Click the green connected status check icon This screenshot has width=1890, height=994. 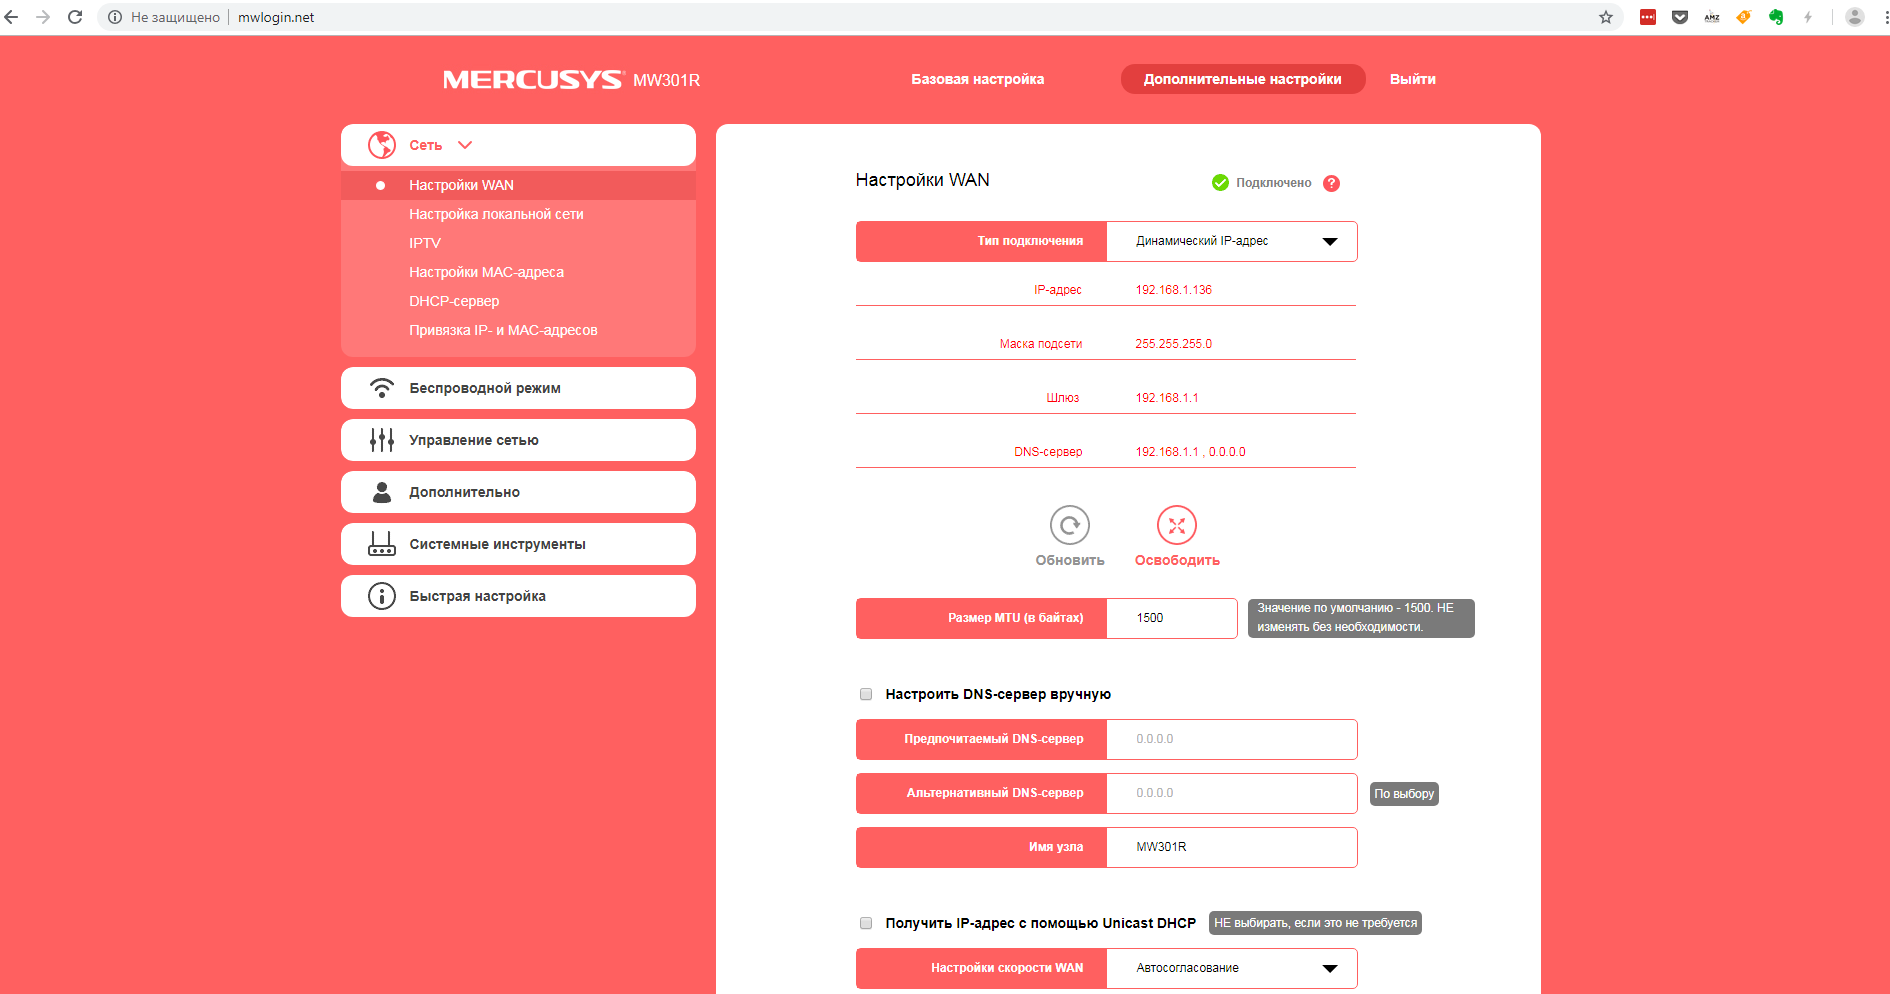pyautogui.click(x=1220, y=183)
